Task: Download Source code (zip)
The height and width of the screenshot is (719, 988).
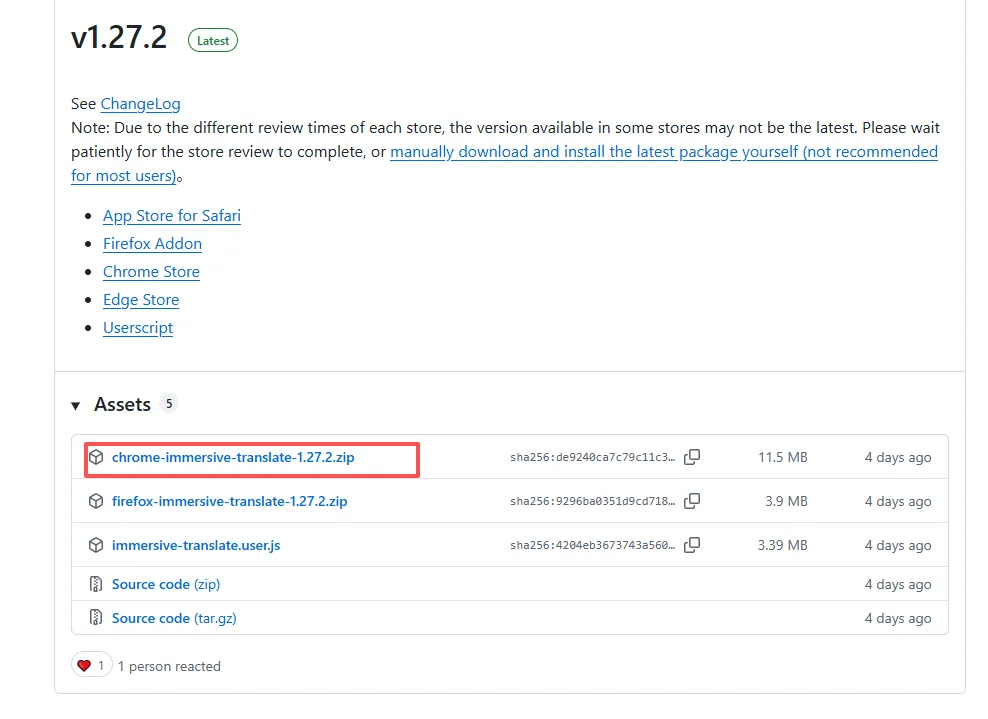Action: pyautogui.click(x=166, y=585)
